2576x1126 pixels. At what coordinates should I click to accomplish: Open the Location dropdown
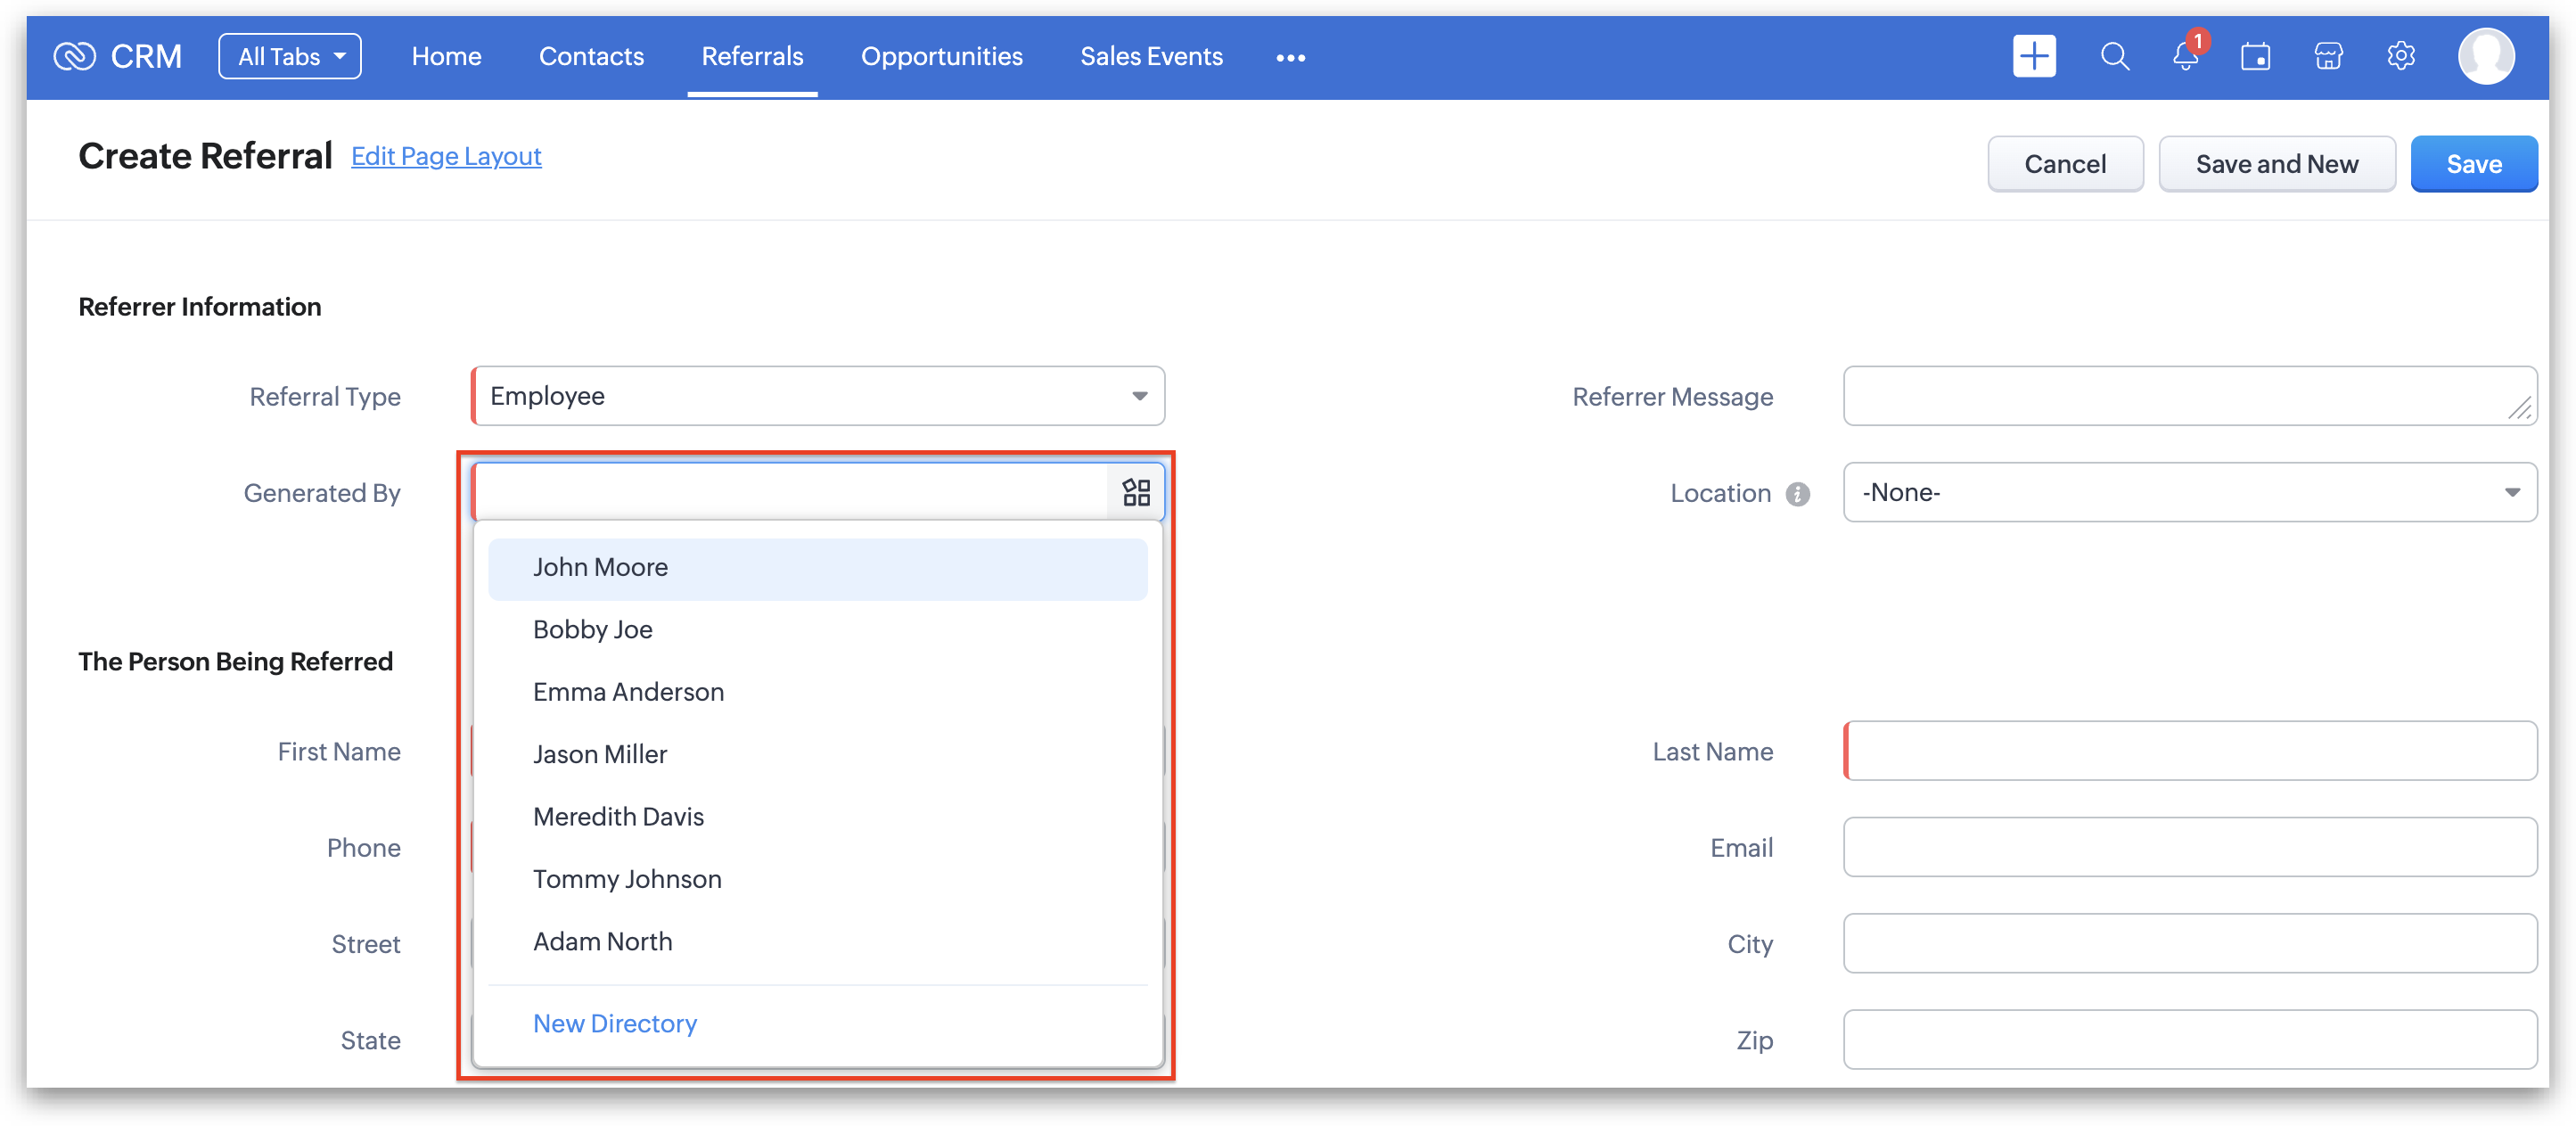(2189, 492)
